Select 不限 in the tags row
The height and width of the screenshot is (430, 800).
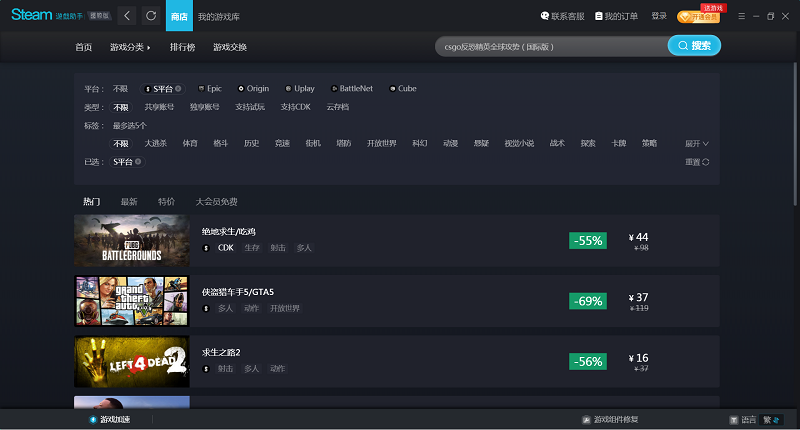click(x=121, y=144)
